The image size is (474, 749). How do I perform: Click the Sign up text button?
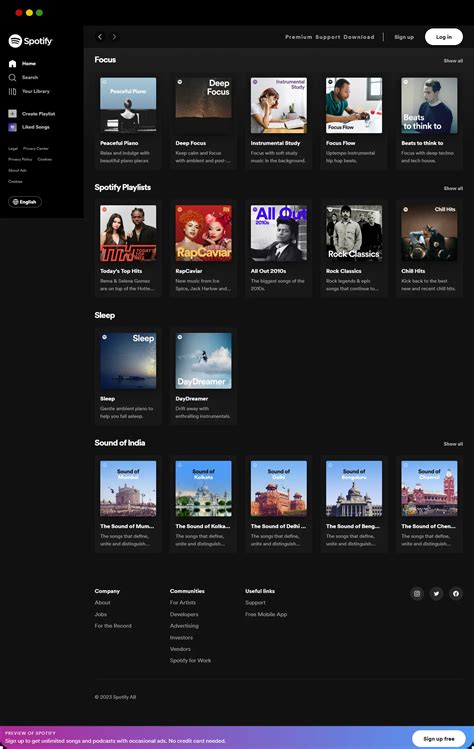point(404,37)
